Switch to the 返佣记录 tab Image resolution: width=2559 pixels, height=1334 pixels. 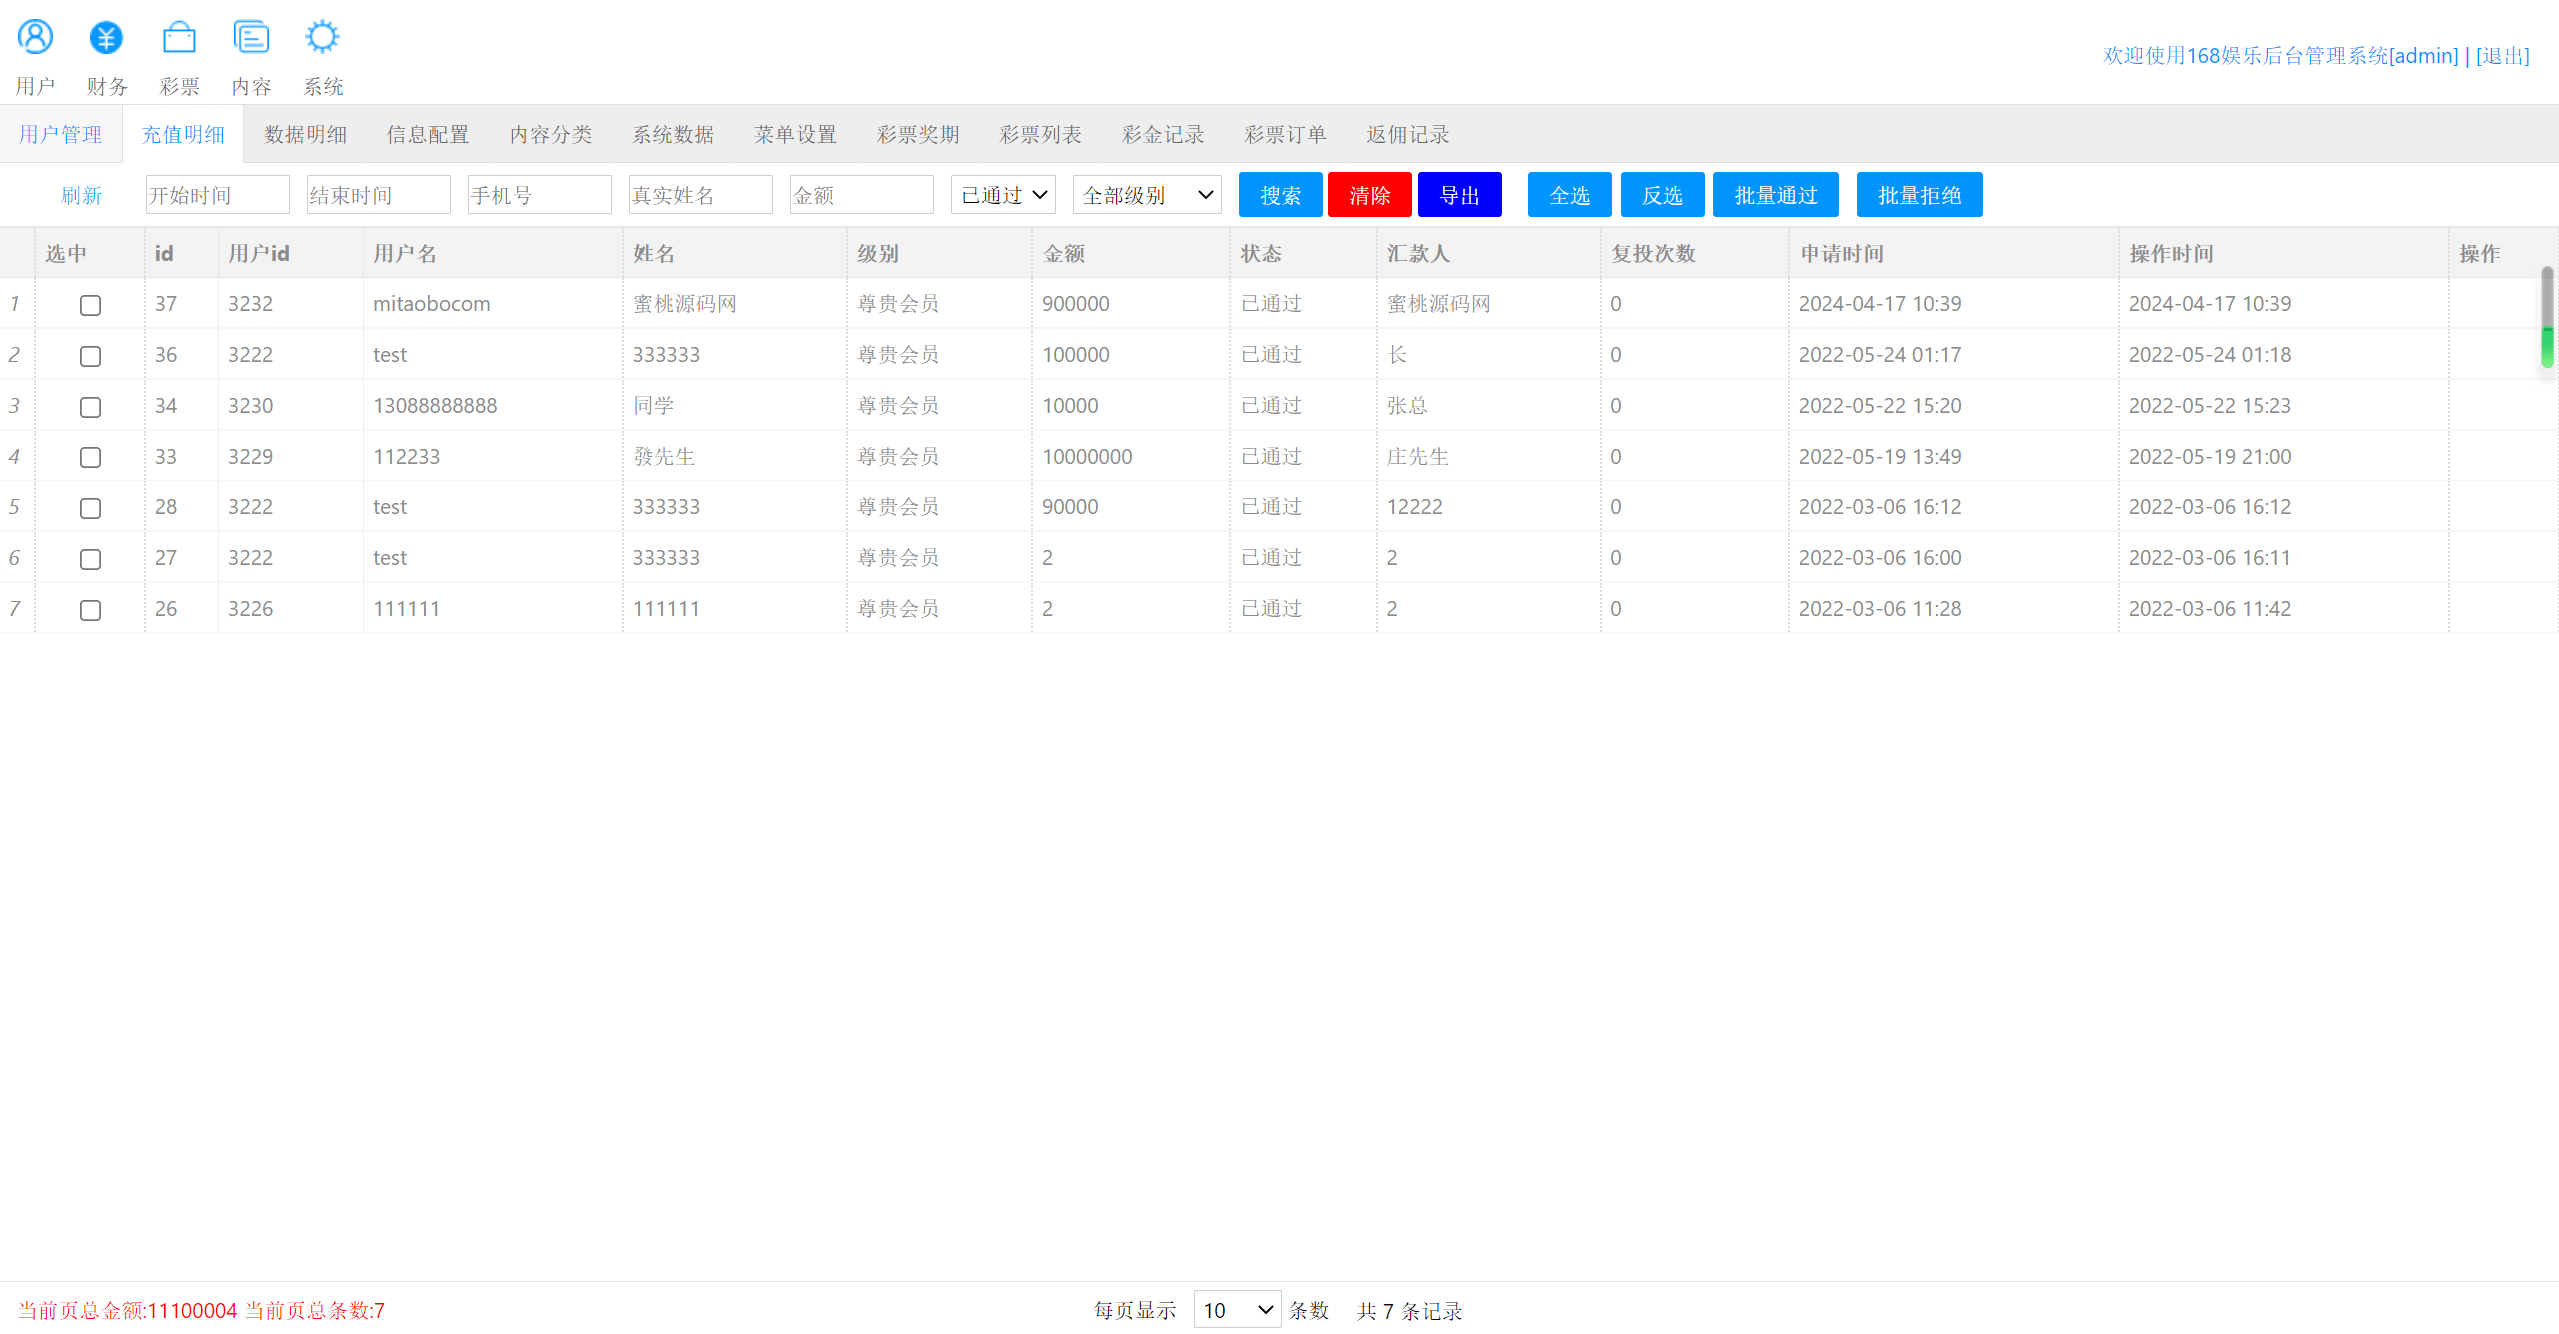(x=1408, y=134)
